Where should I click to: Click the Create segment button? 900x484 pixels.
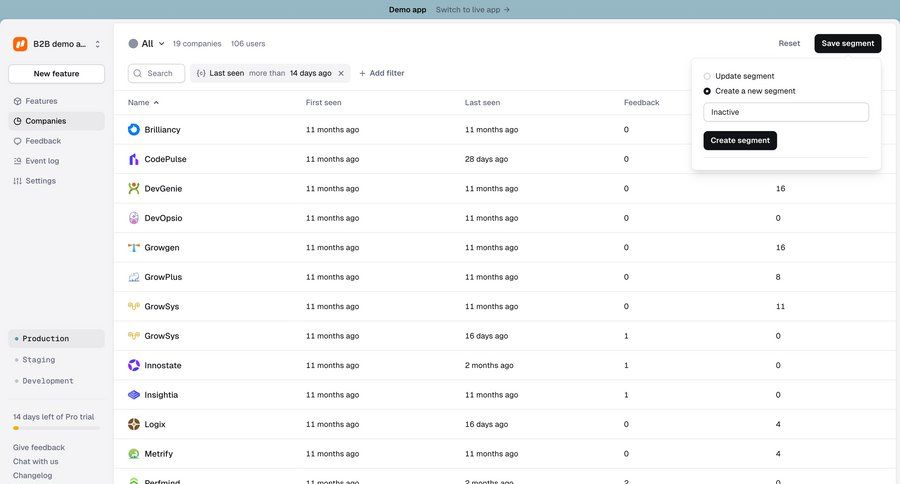click(x=740, y=141)
